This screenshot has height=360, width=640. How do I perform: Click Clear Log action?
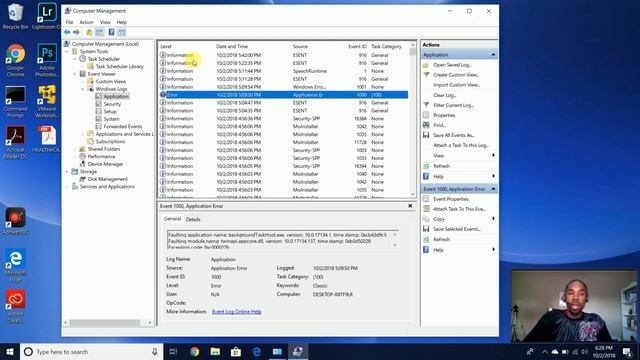[x=444, y=95]
